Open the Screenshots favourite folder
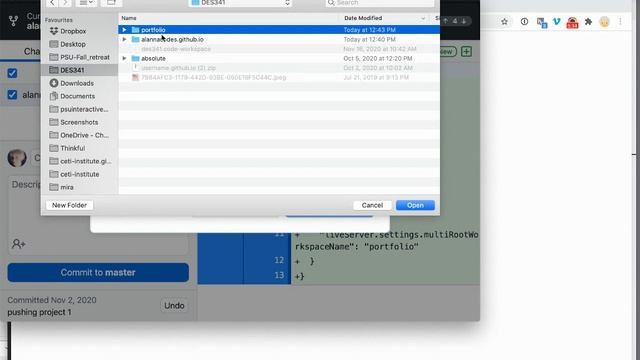Screen dimensions: 640x360 (x=73, y=122)
